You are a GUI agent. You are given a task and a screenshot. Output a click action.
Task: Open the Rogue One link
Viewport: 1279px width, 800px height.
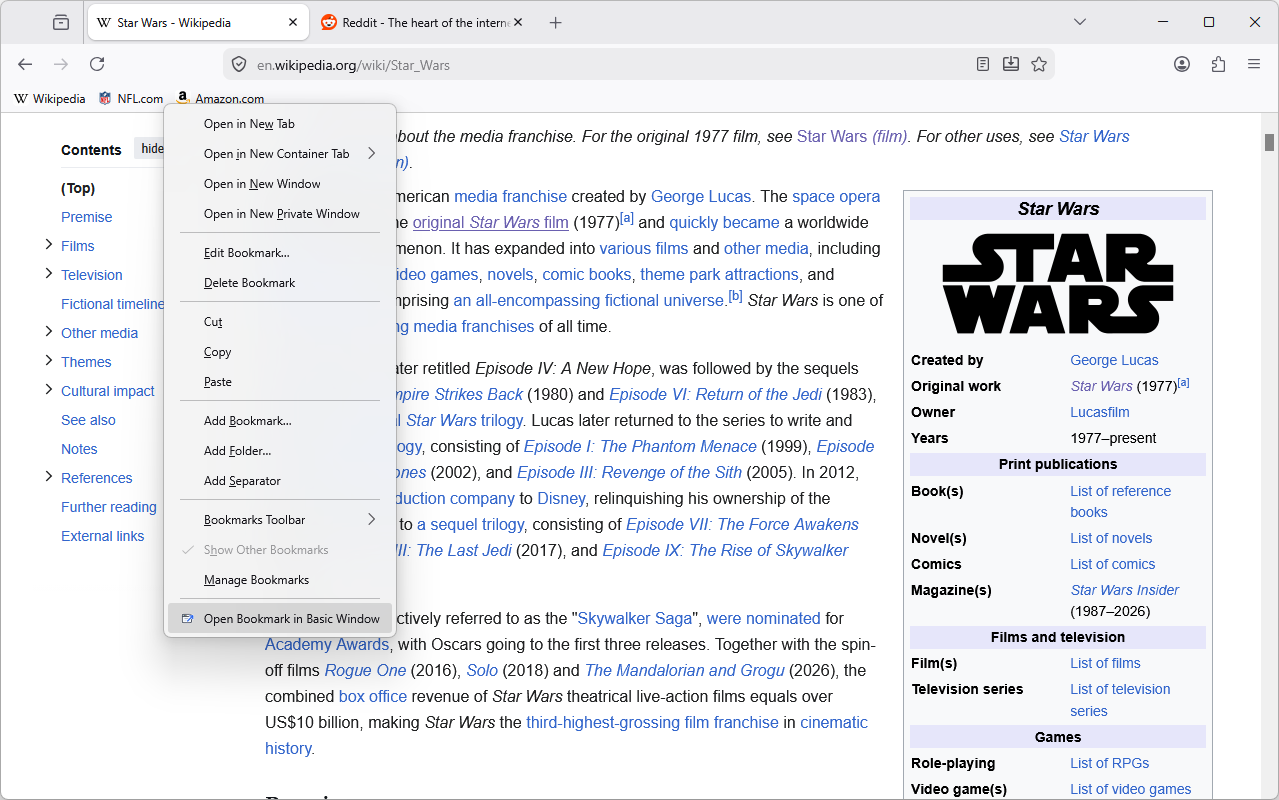tap(365, 670)
